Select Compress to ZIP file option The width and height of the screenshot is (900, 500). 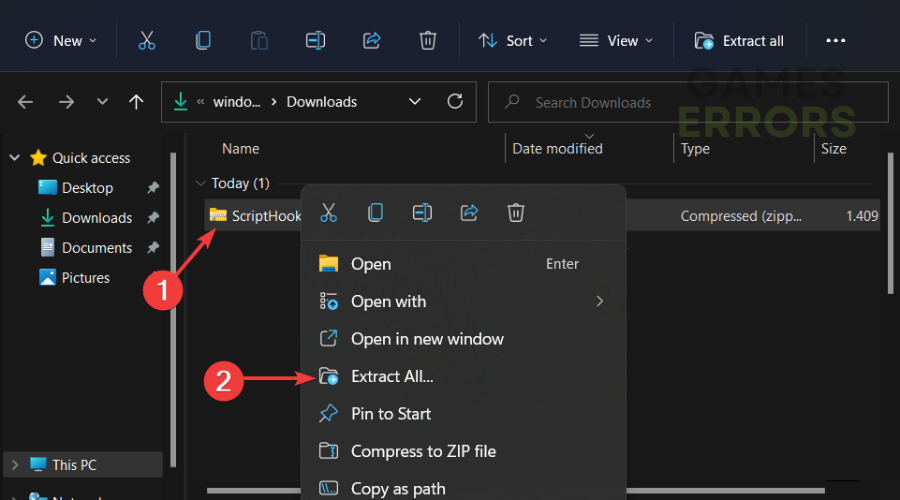tap(422, 451)
